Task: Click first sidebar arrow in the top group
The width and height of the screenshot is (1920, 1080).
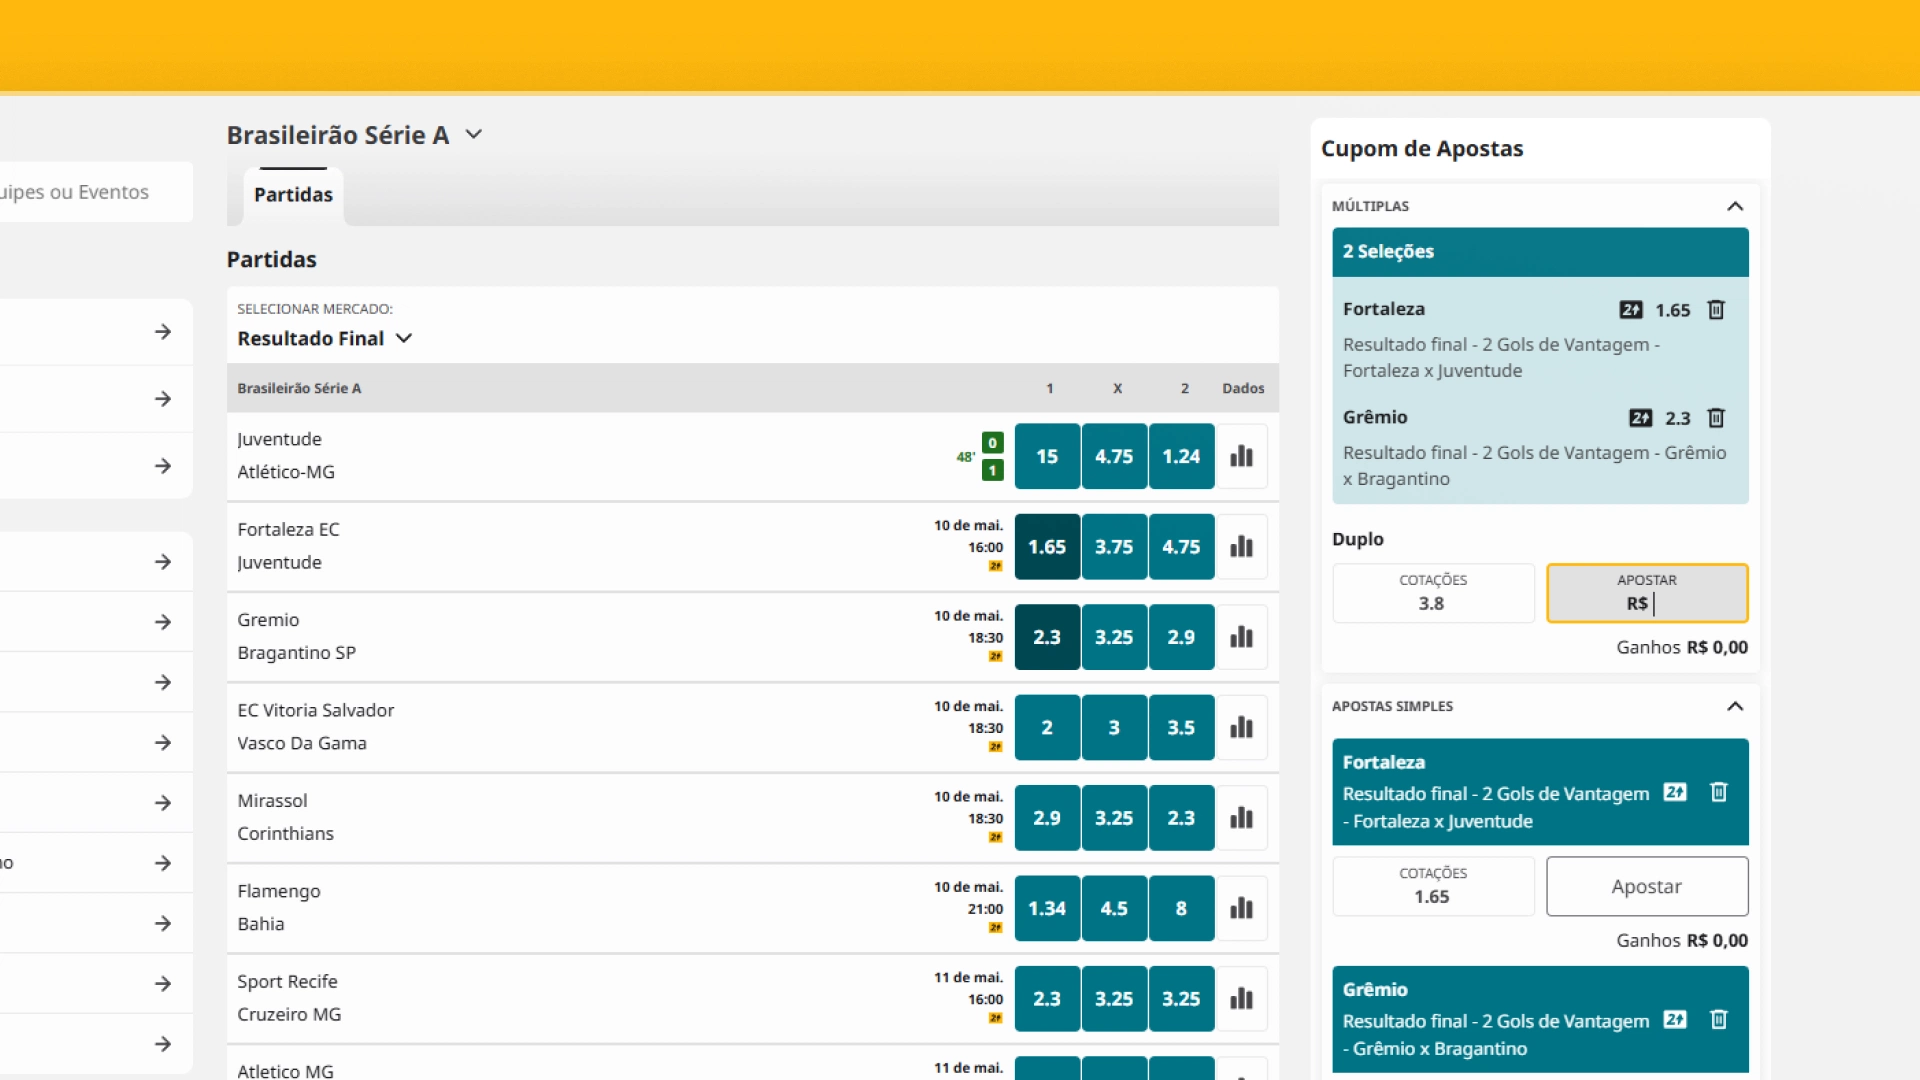Action: 163,332
